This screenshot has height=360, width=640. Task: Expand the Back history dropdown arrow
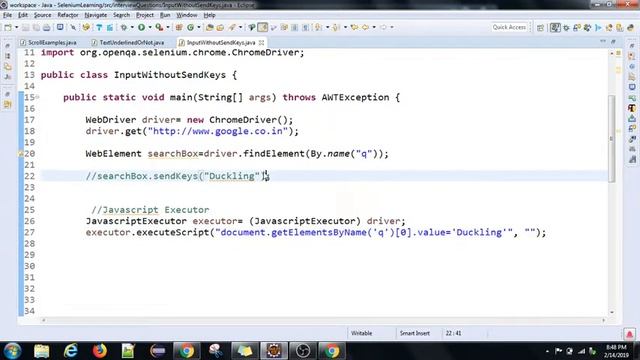point(373,27)
